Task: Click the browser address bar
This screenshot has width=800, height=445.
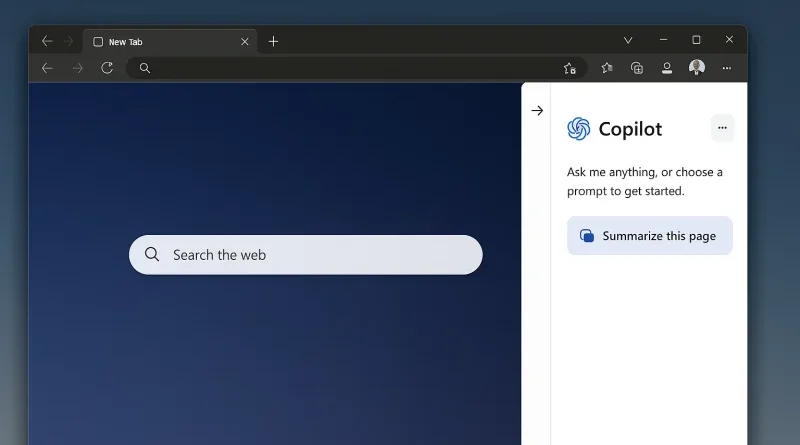Action: 350,68
